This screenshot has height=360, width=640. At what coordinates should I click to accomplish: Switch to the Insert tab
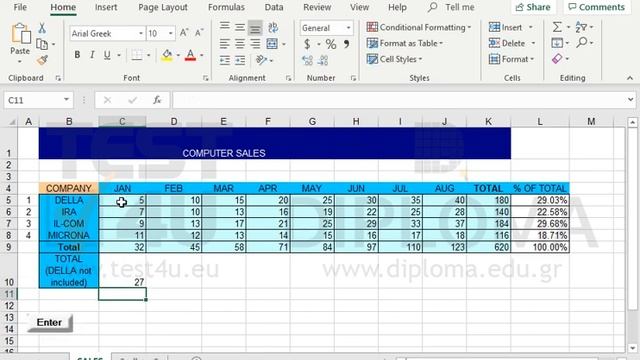pos(106,7)
